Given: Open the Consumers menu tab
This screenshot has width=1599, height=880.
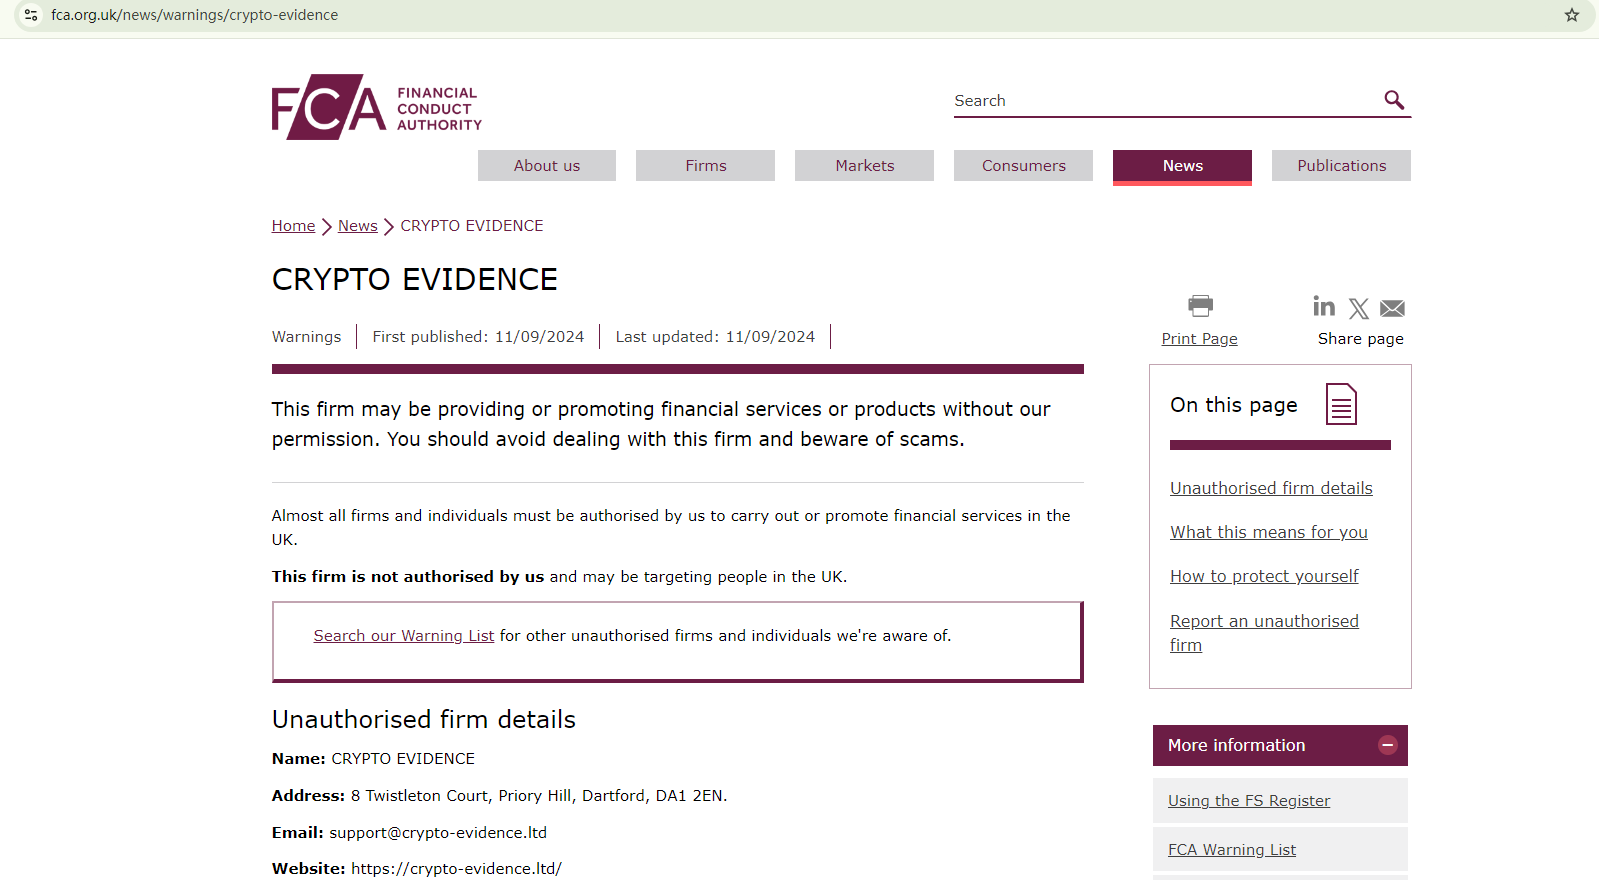Looking at the screenshot, I should (x=1023, y=166).
